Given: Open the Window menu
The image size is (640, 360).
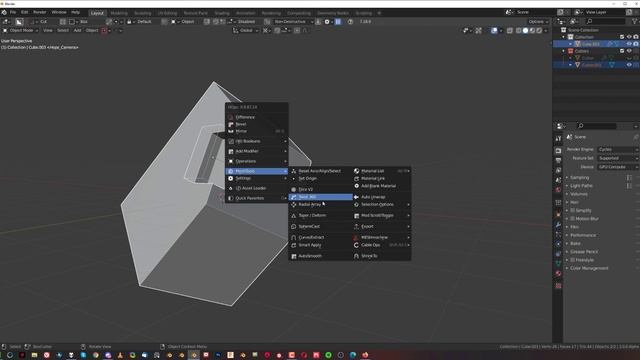Looking at the screenshot, I should click(x=59, y=12).
